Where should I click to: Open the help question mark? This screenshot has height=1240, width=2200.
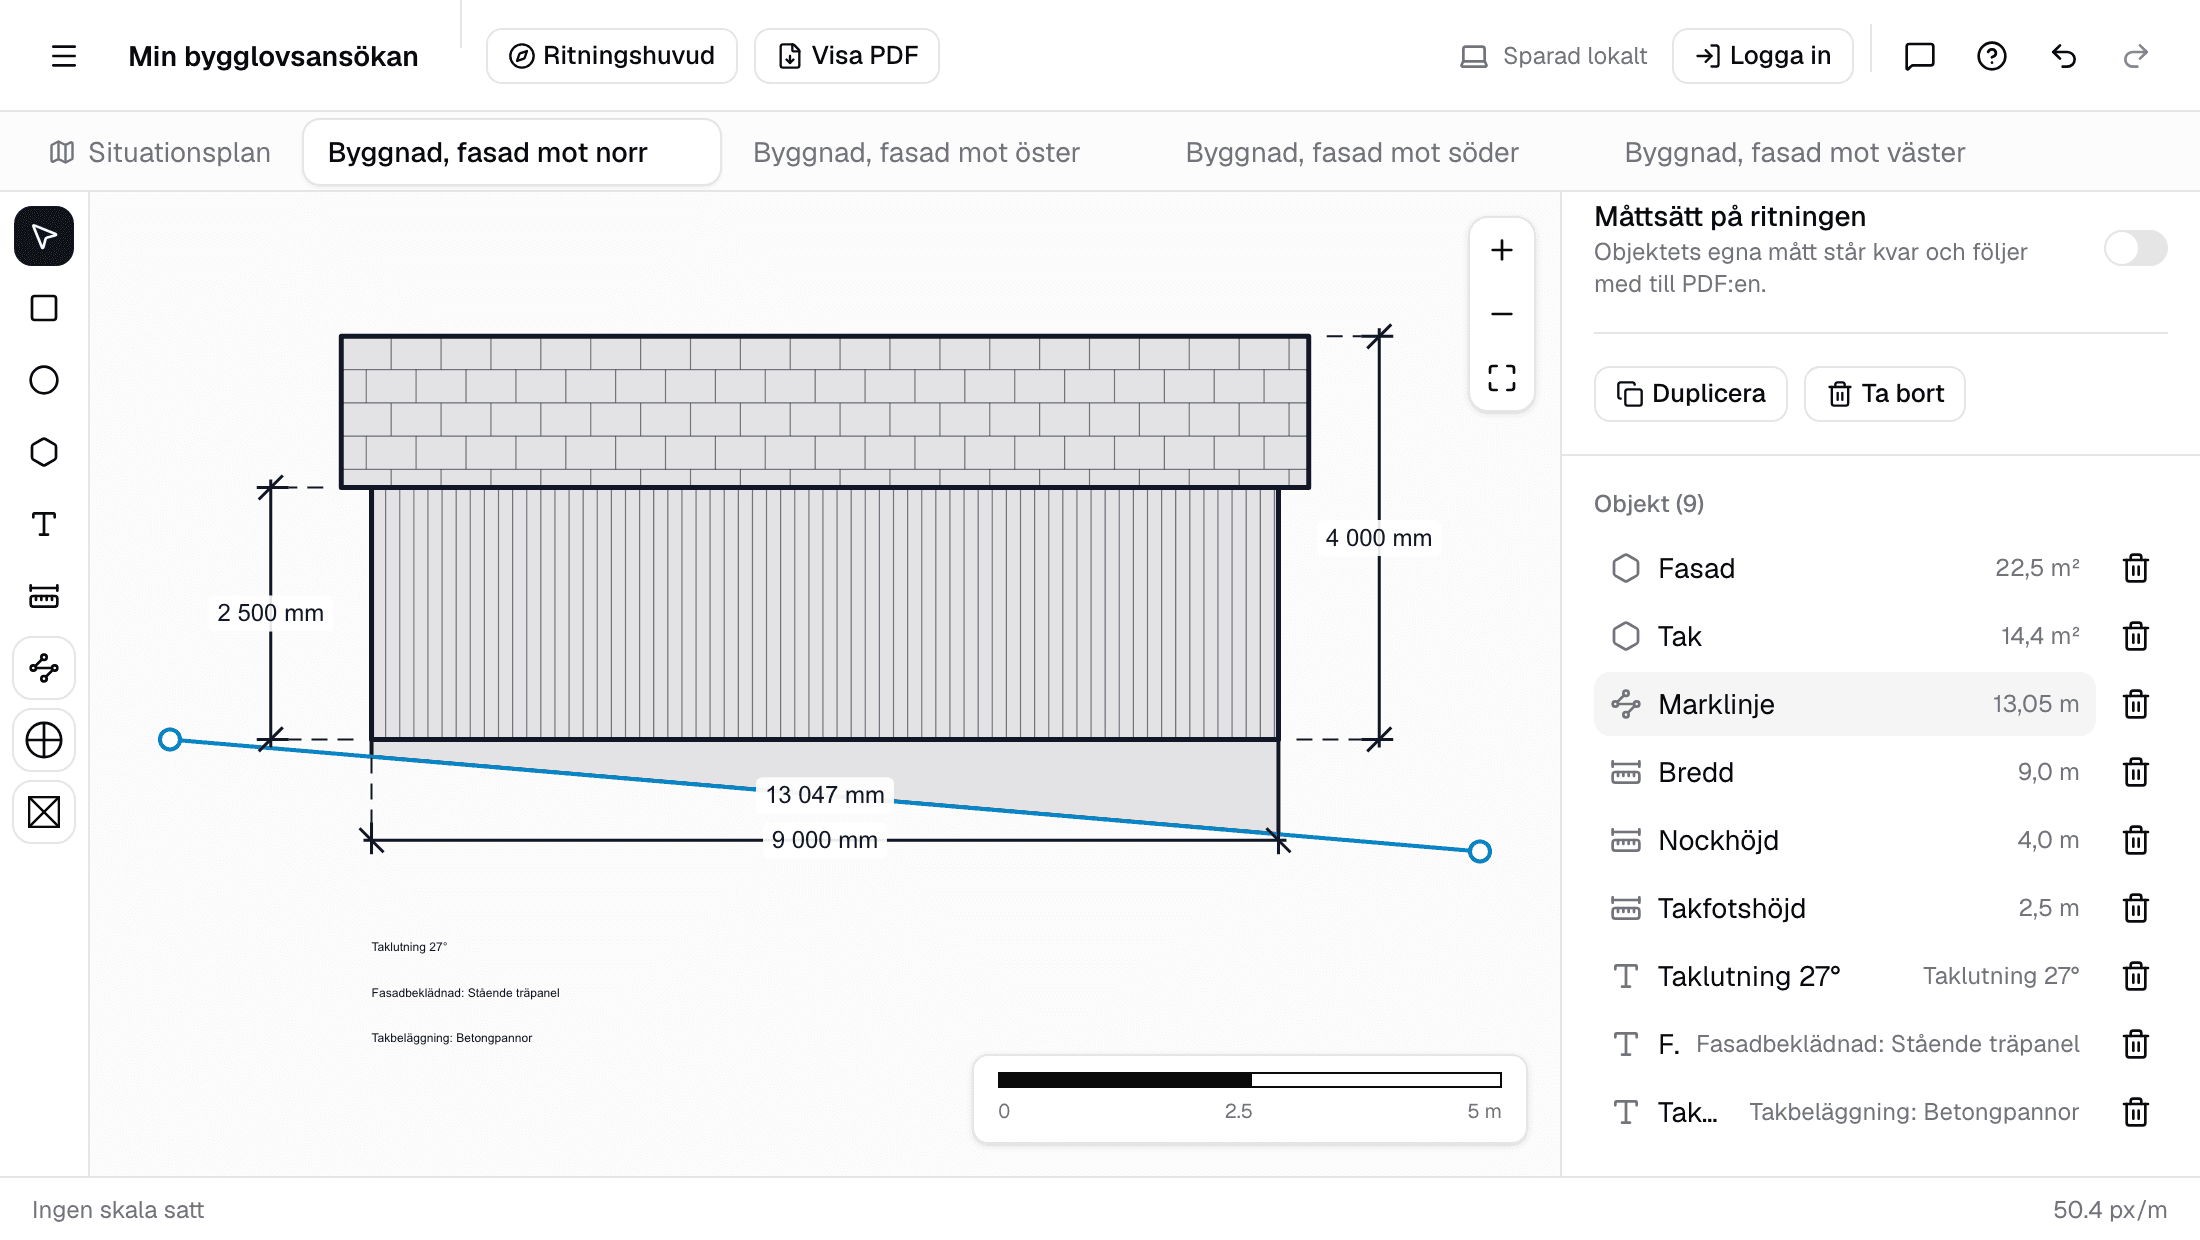(x=1992, y=56)
